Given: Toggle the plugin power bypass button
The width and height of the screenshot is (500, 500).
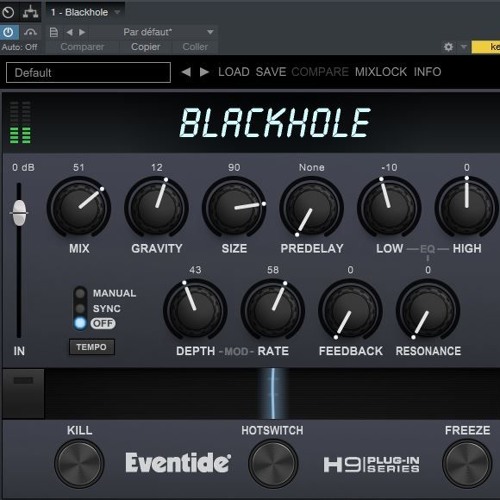Looking at the screenshot, I should click(x=8, y=33).
